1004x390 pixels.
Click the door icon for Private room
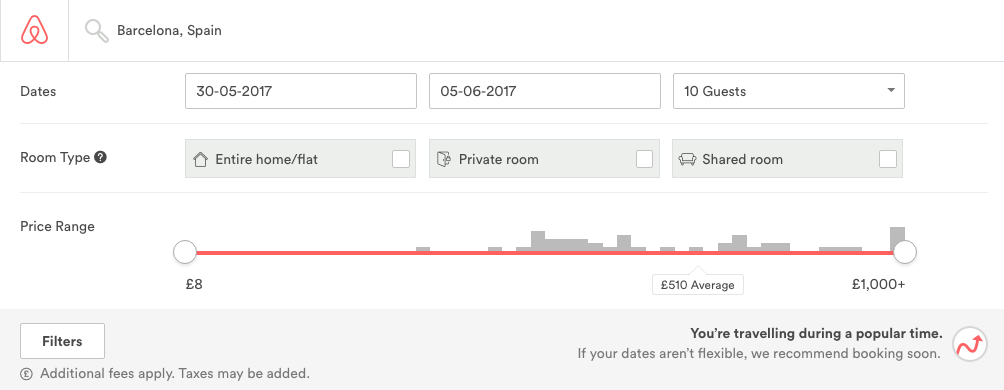click(x=444, y=159)
